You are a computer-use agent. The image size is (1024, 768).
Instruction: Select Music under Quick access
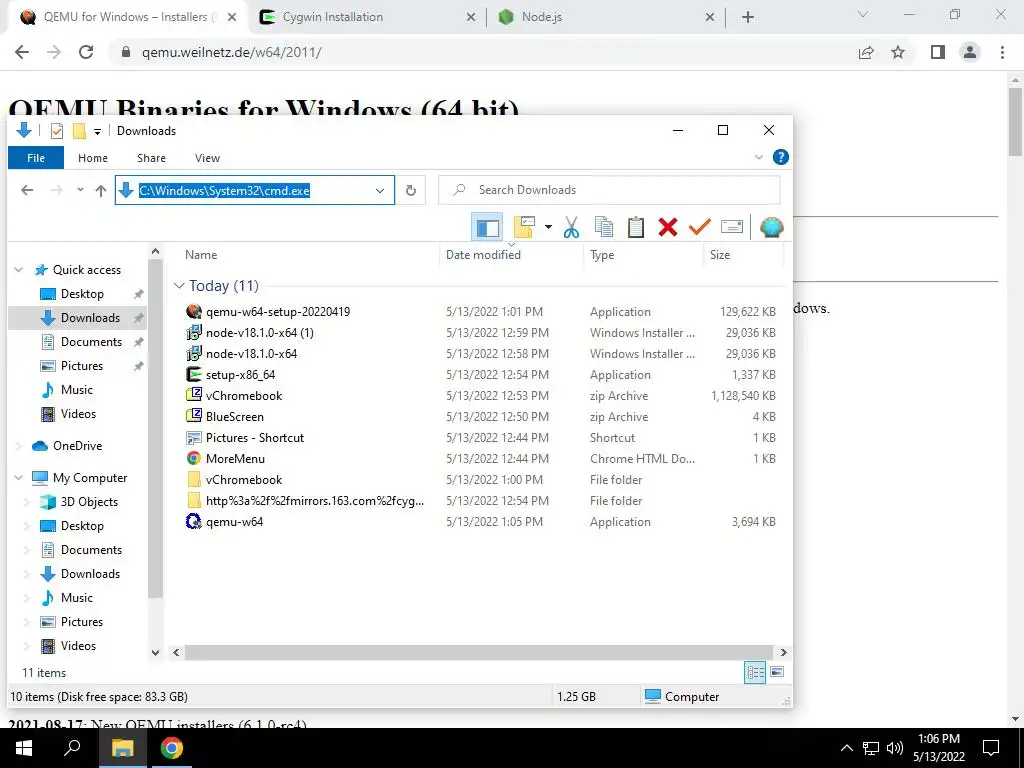pyautogui.click(x=76, y=390)
